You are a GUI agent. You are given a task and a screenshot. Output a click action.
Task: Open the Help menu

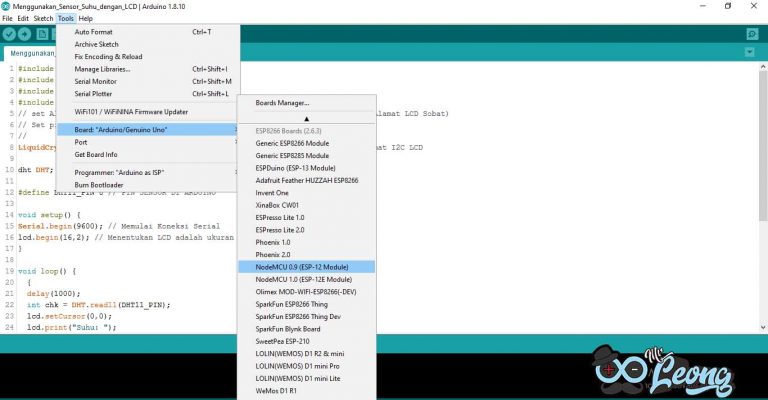86,19
